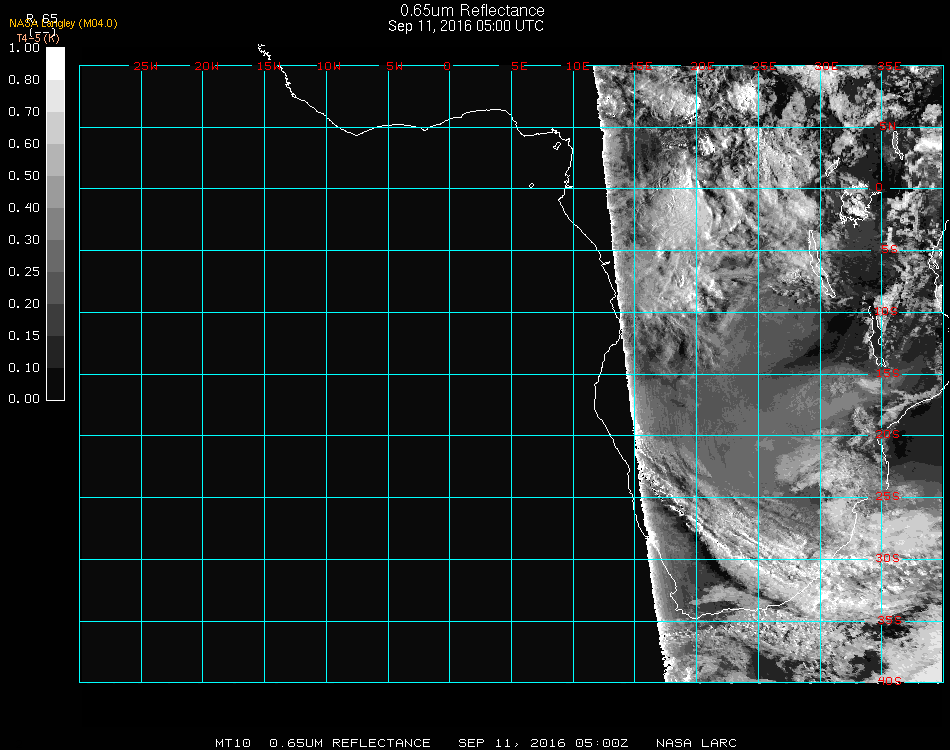The width and height of the screenshot is (950, 750).
Task: Click the 30S latitude label
Action: pos(888,558)
